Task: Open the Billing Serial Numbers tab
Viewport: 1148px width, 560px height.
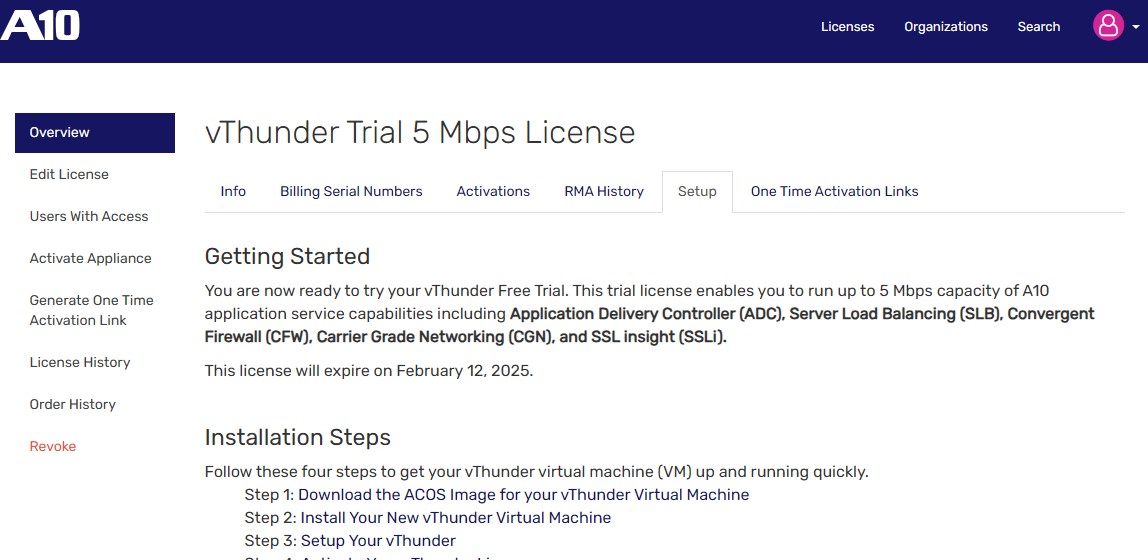Action: (x=351, y=191)
